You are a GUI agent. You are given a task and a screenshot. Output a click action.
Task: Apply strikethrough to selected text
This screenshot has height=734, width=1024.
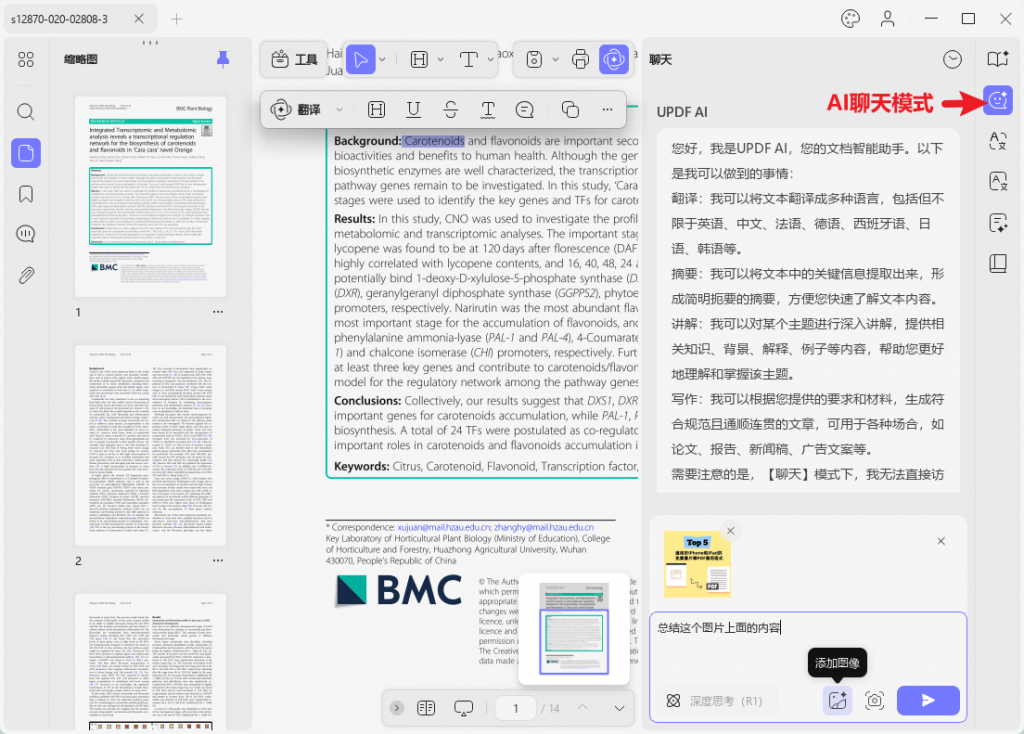(451, 110)
